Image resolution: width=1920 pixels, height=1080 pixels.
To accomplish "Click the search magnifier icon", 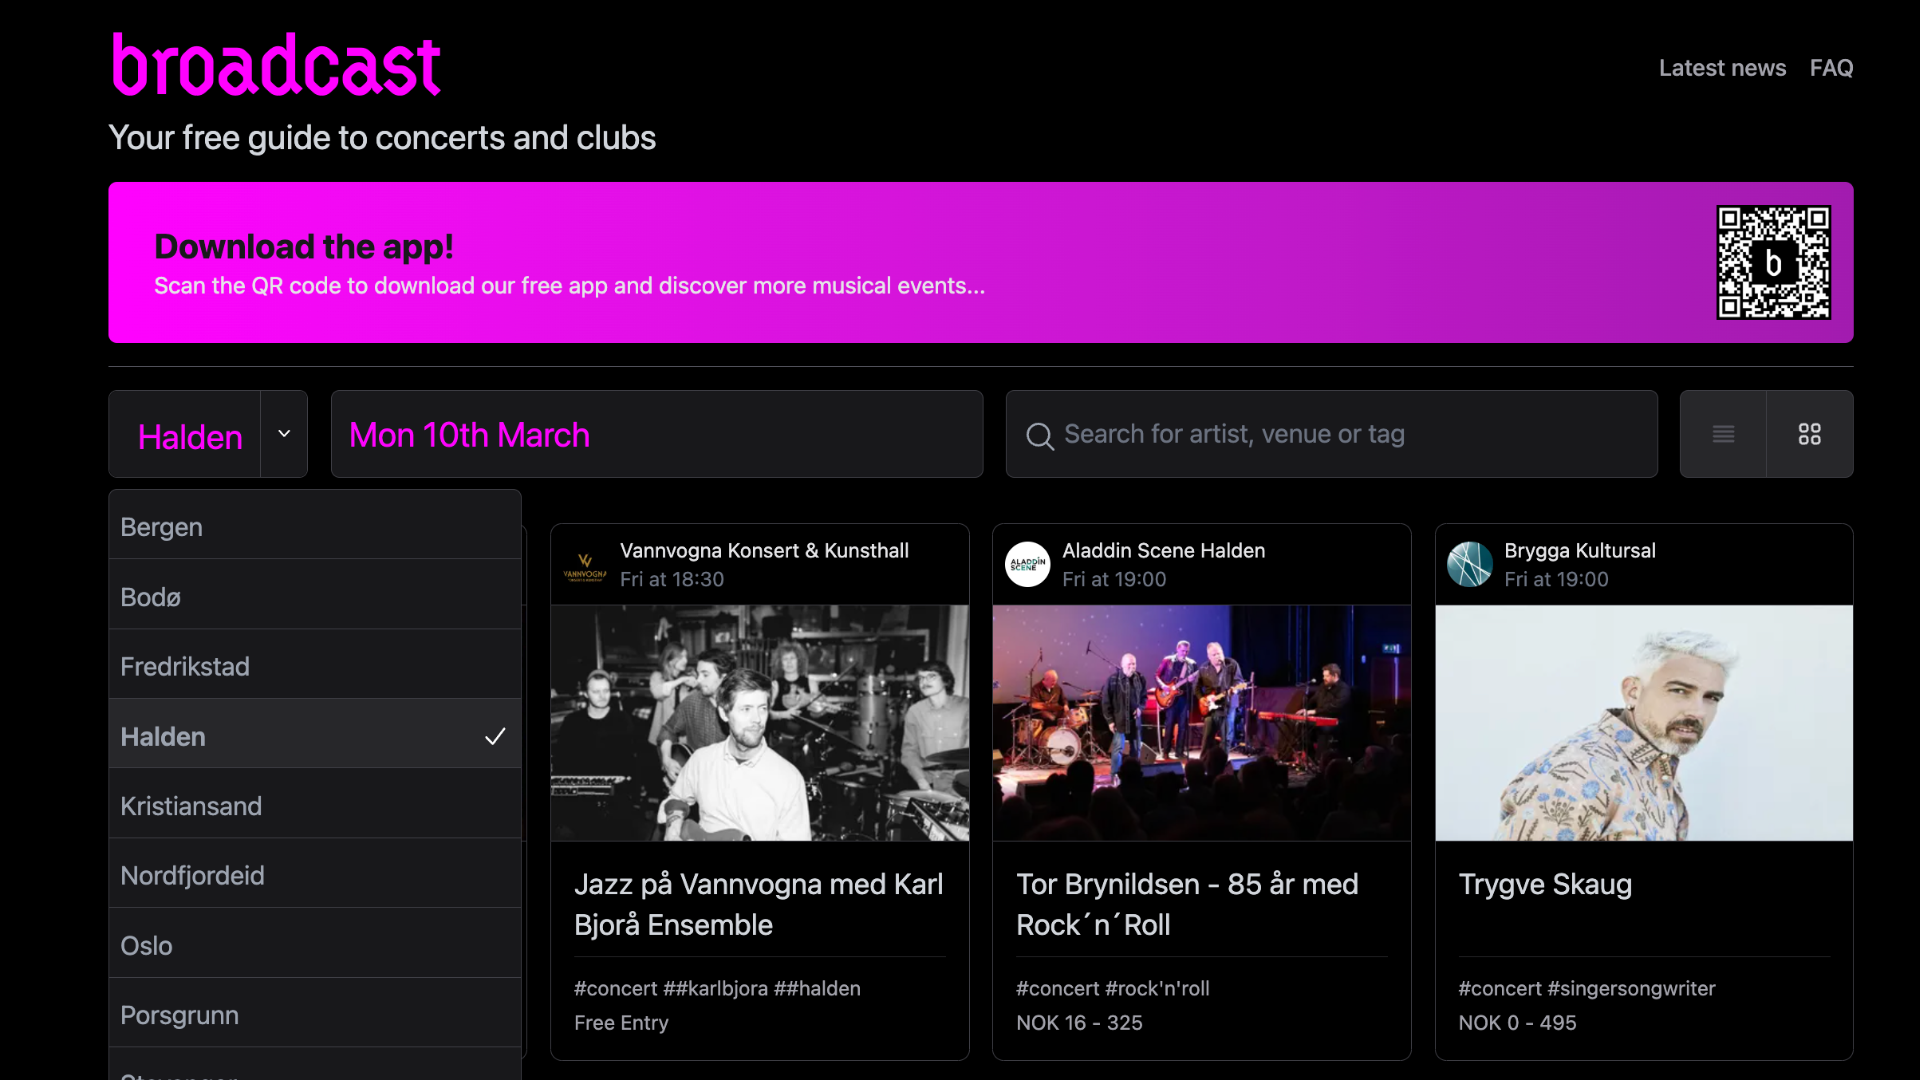I will click(1039, 436).
